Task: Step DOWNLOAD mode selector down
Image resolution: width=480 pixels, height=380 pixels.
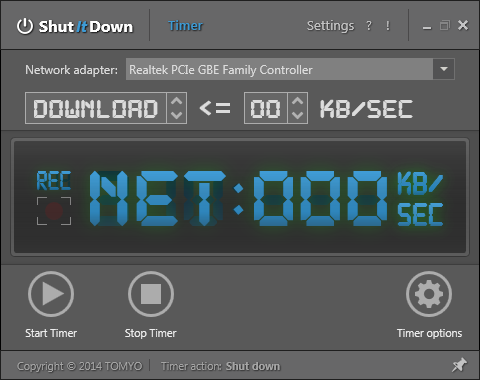Action: [x=176, y=115]
